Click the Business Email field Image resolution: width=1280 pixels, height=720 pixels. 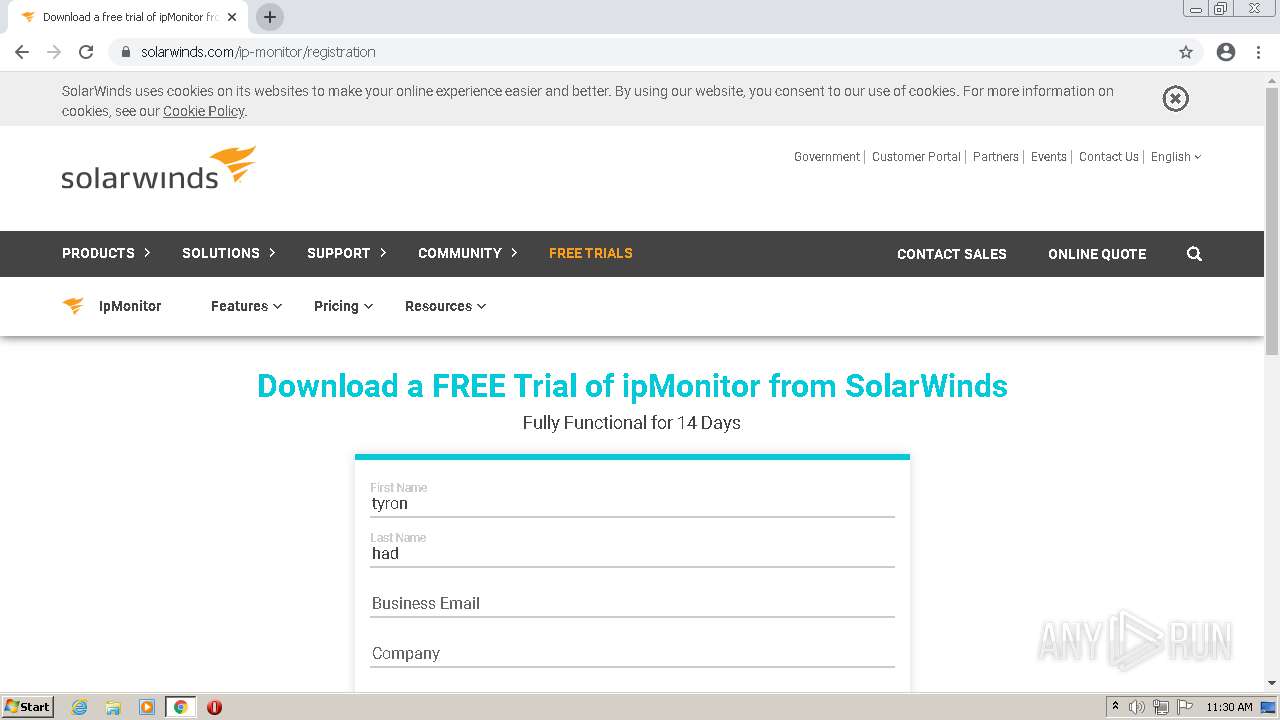tap(632, 603)
